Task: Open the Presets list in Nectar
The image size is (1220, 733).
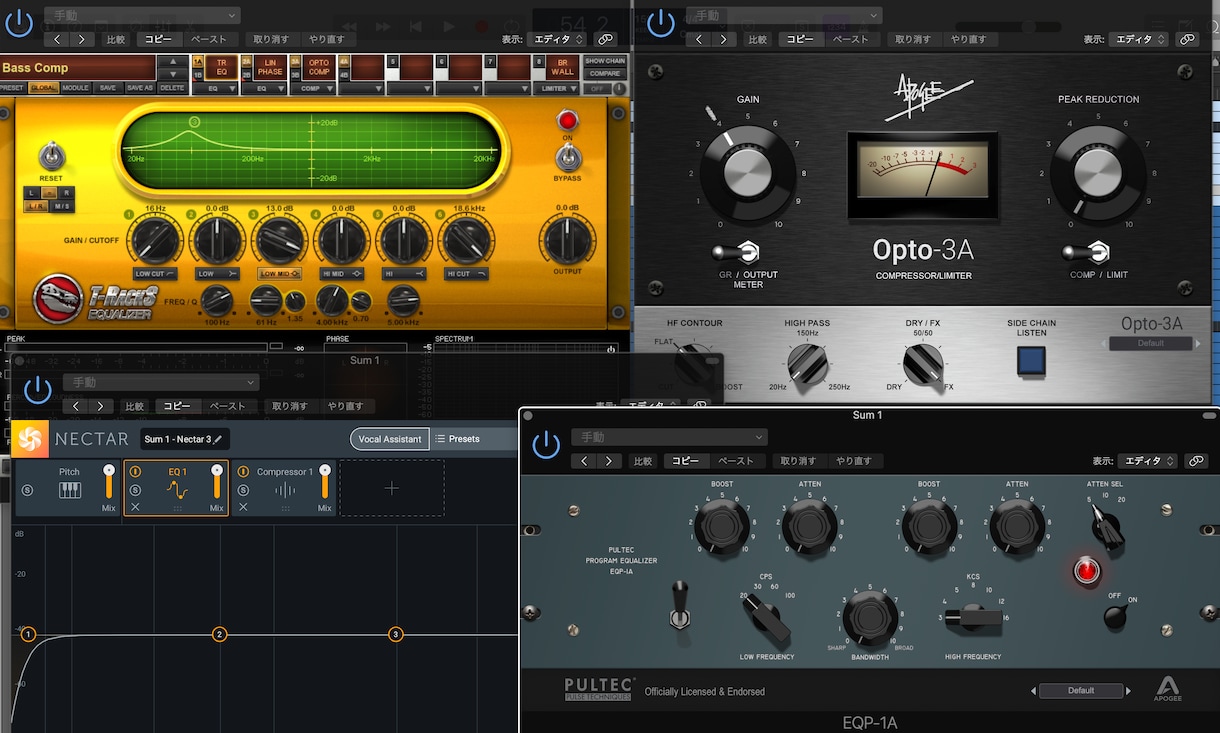Action: (x=458, y=439)
